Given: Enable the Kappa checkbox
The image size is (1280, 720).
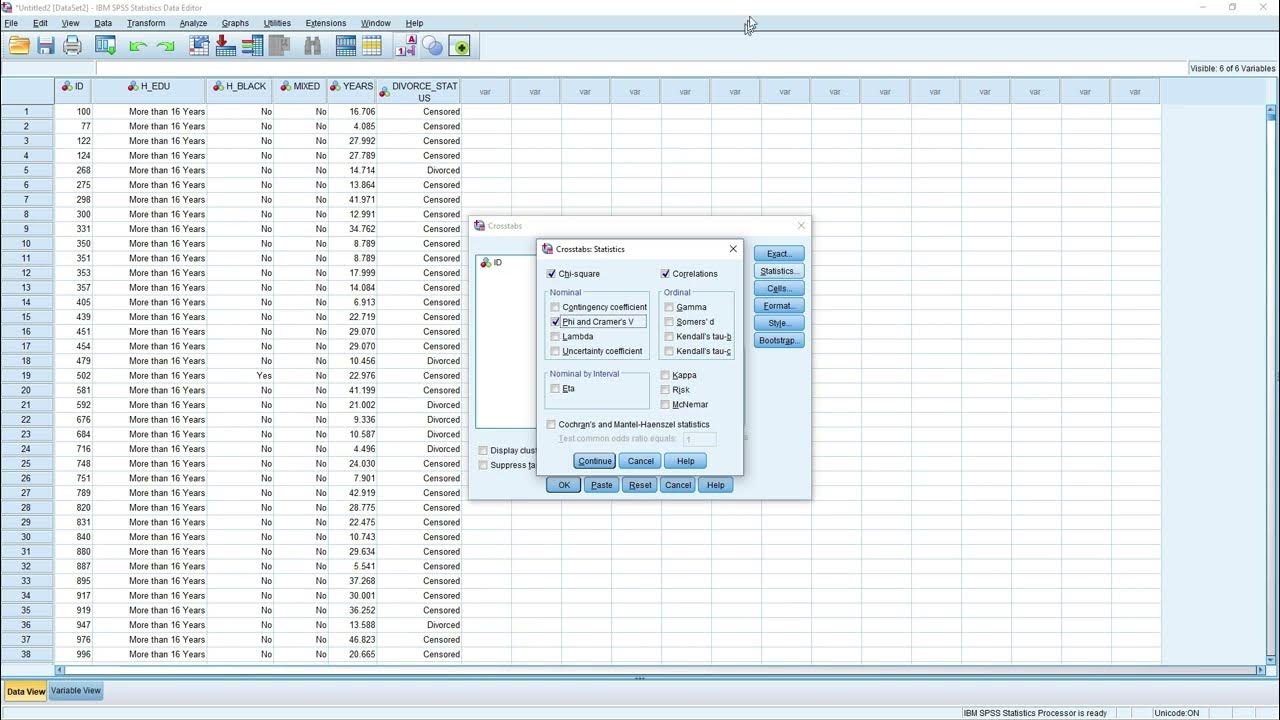Looking at the screenshot, I should click(x=665, y=375).
